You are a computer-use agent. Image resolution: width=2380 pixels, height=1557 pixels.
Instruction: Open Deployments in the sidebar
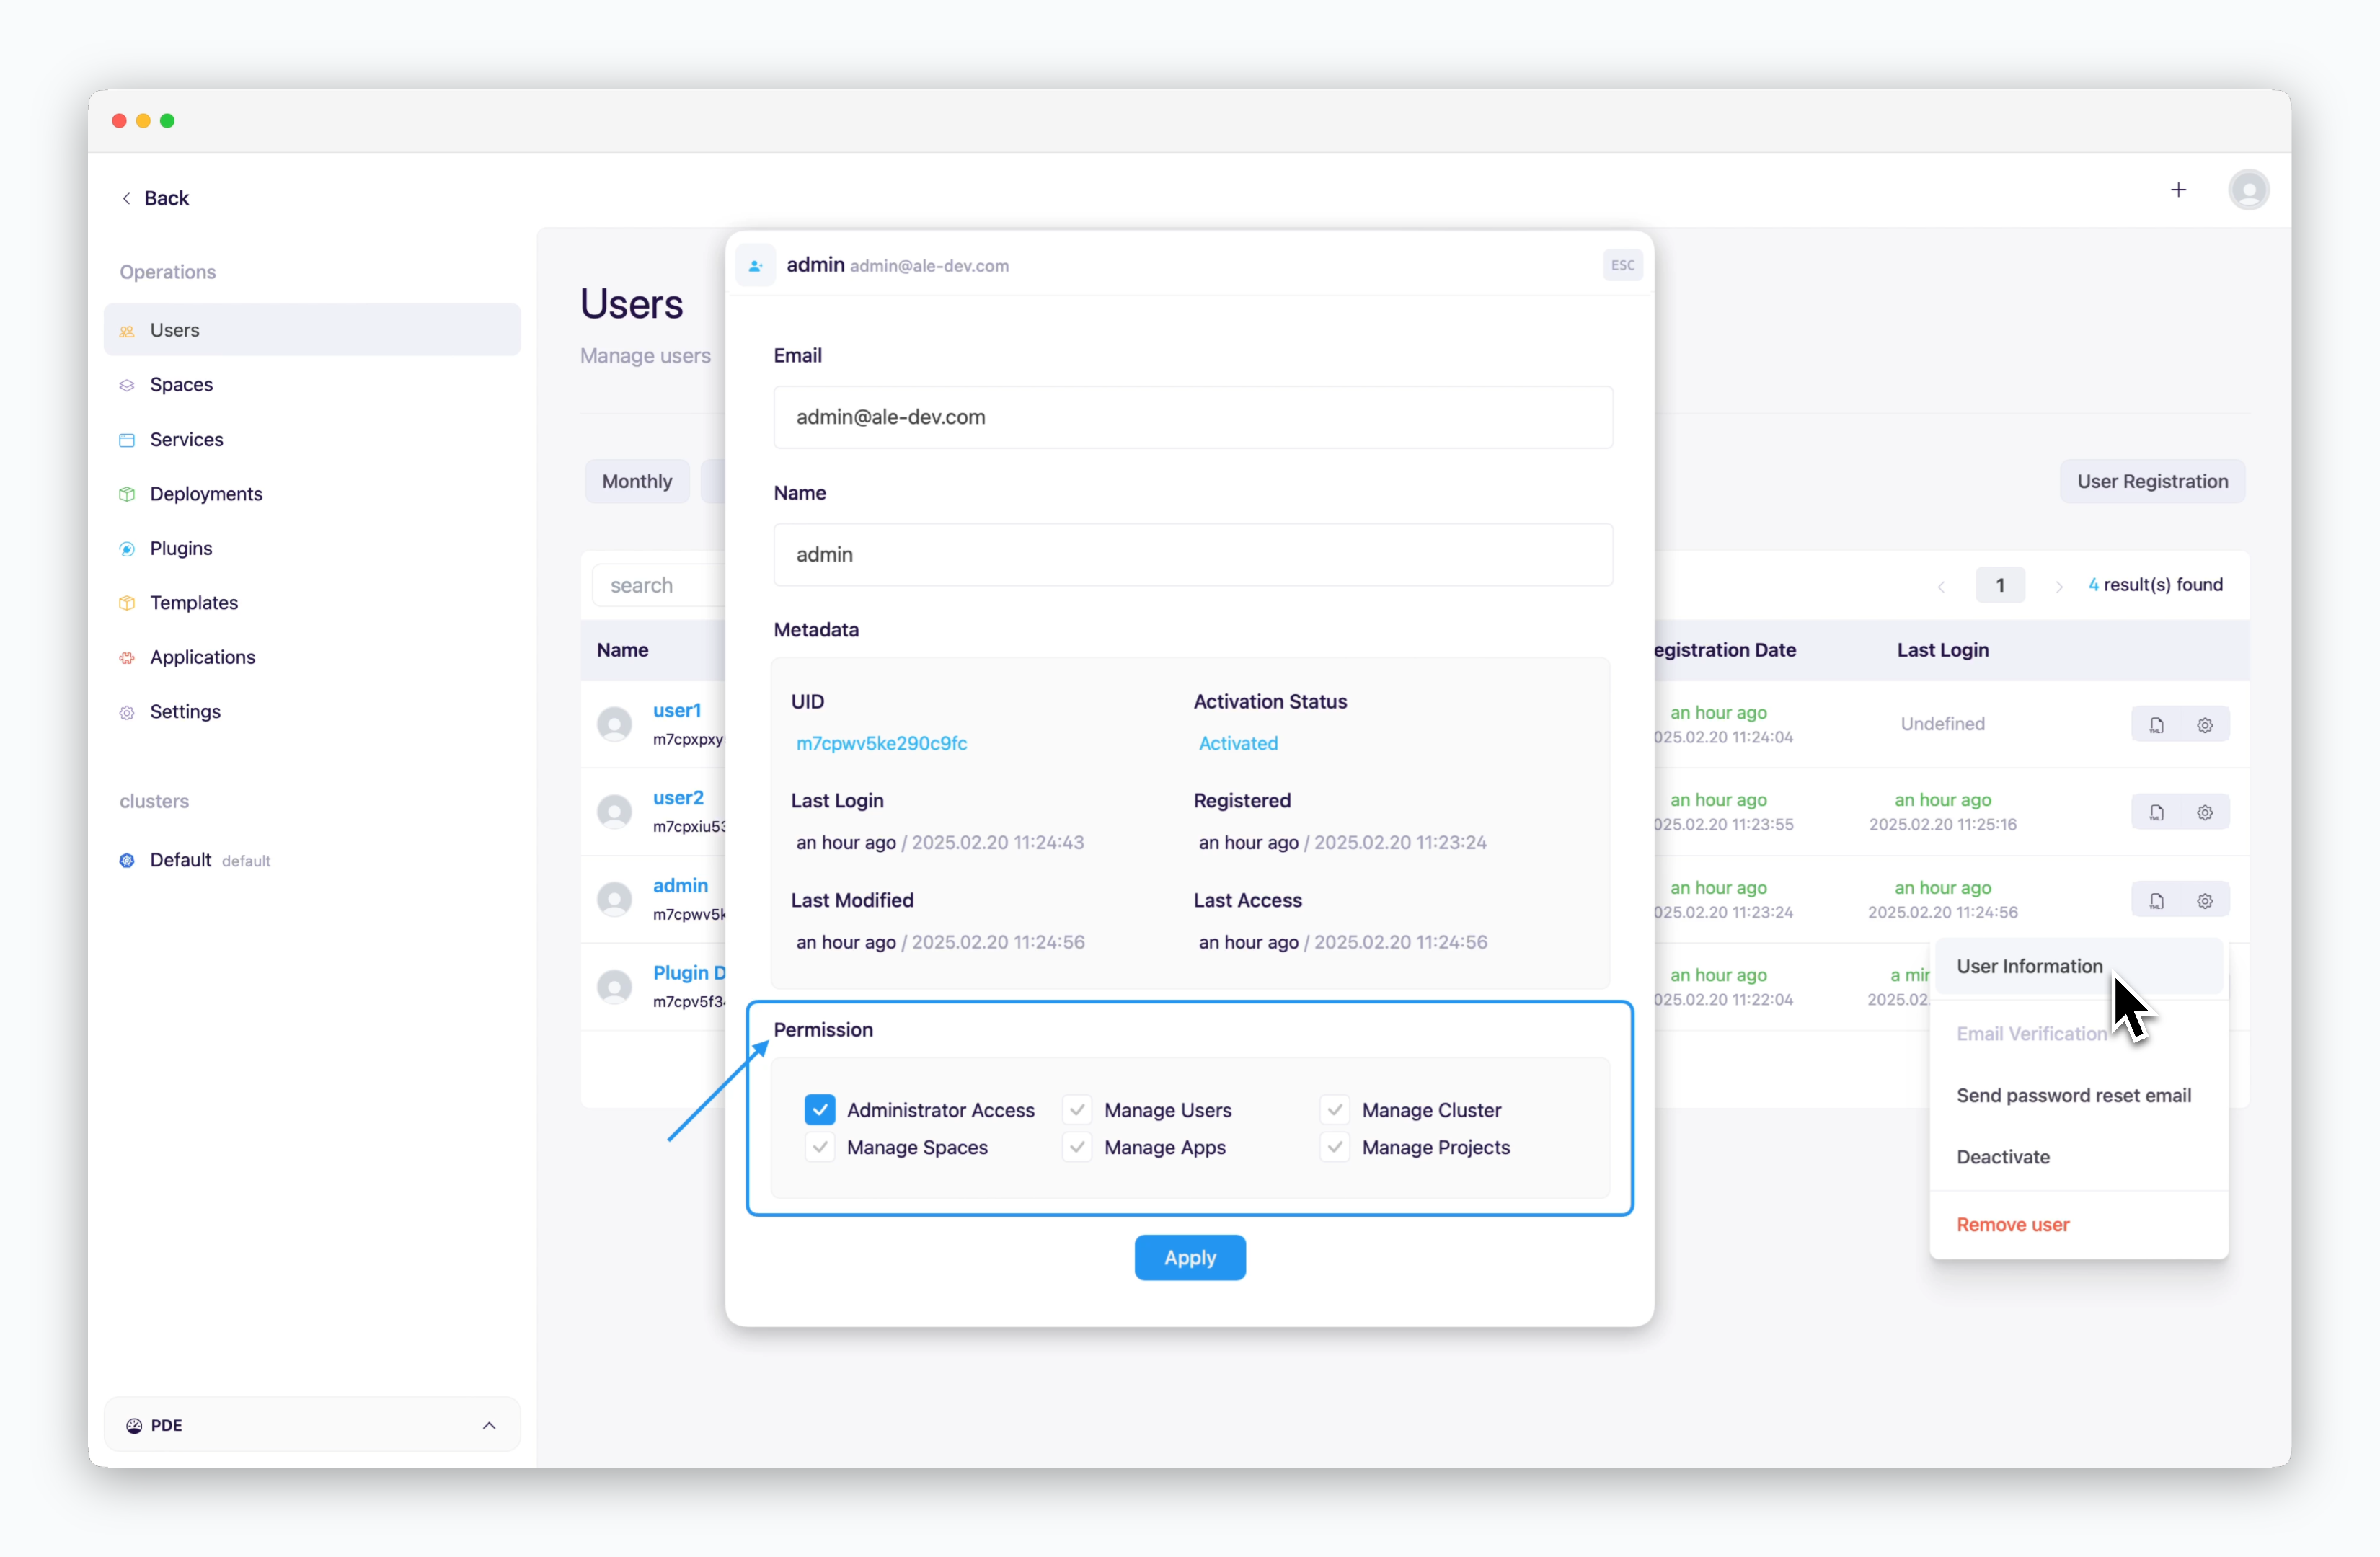click(x=312, y=494)
